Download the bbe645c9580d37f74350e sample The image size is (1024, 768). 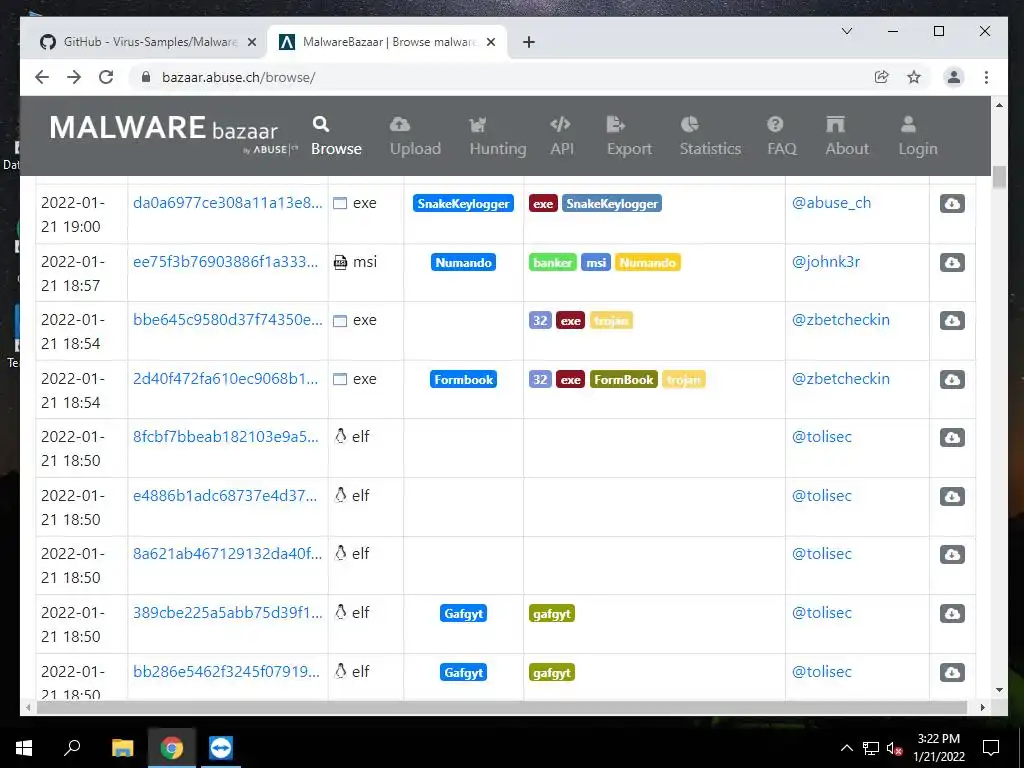(x=952, y=321)
